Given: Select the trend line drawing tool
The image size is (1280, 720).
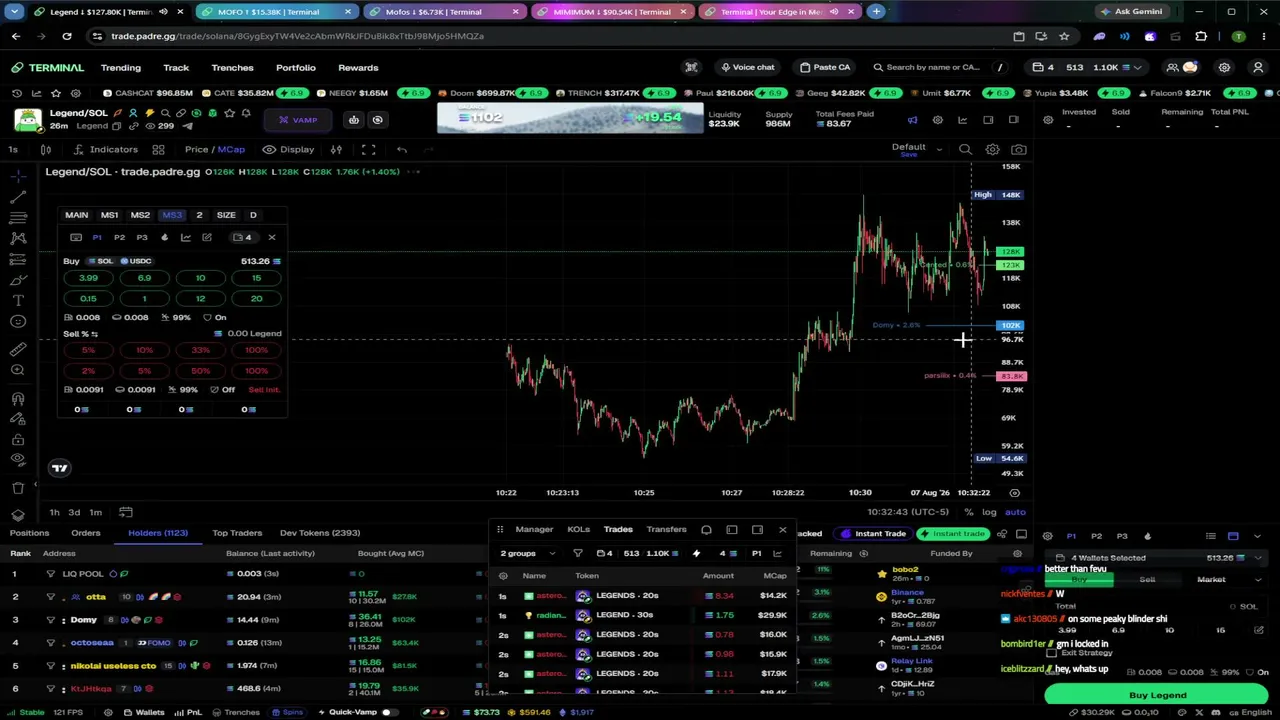Looking at the screenshot, I should (18, 197).
